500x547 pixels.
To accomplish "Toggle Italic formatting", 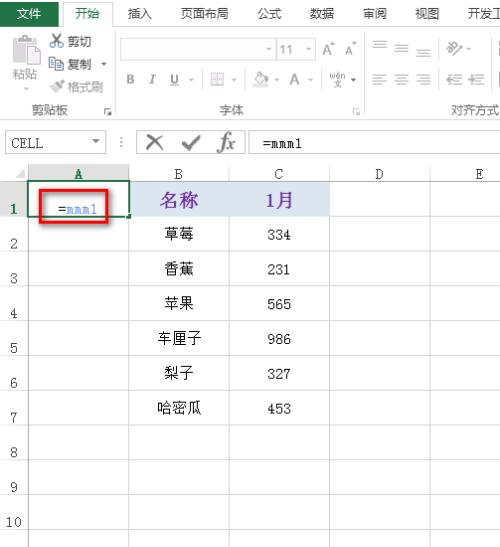I will [152, 80].
